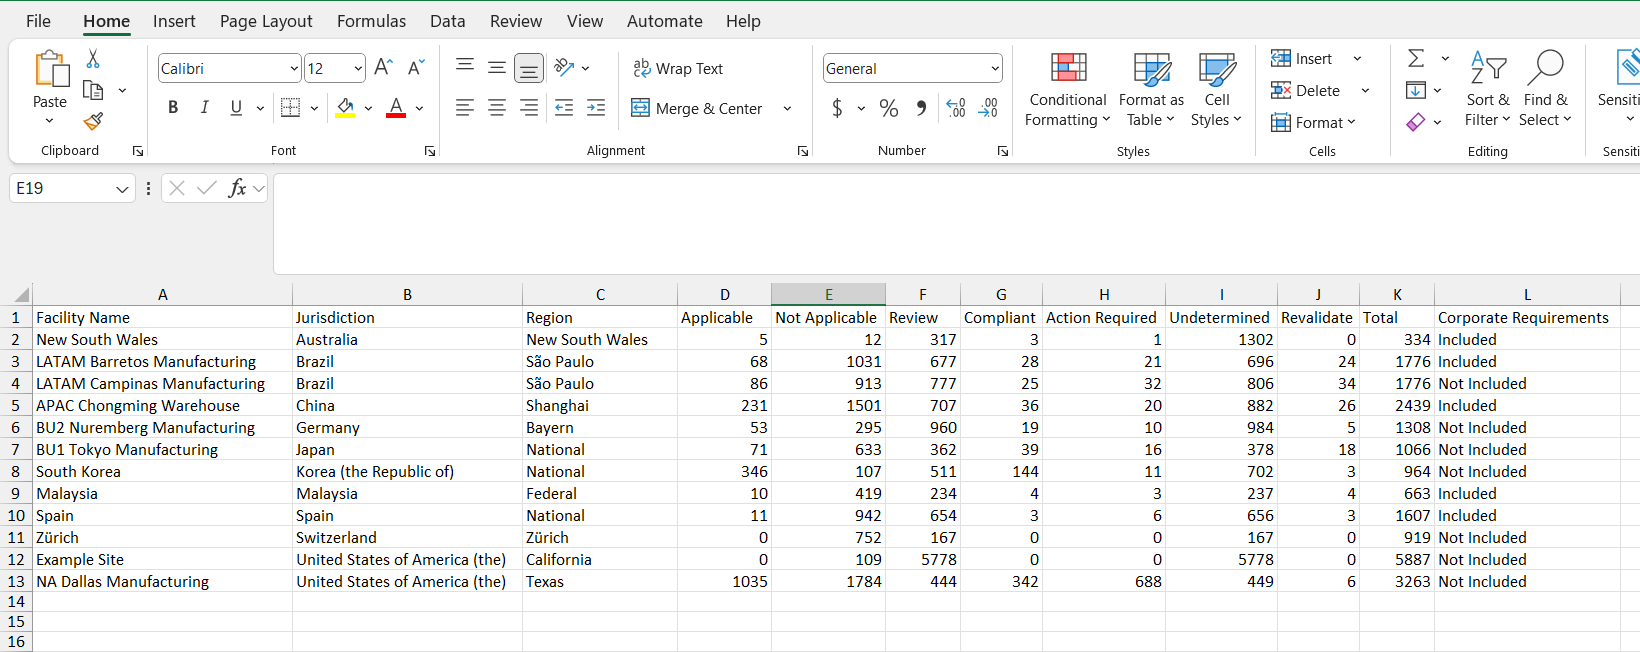Click the Insert Function fx icon
The image size is (1640, 652).
pyautogui.click(x=237, y=188)
